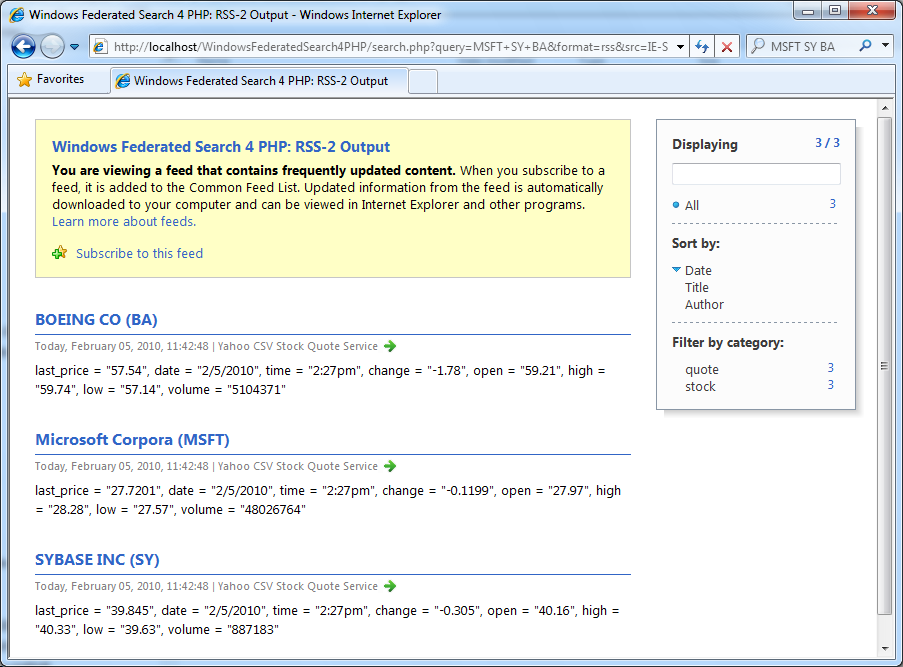This screenshot has height=667, width=903.
Task: Click the browser Forward button
Action: click(52, 47)
